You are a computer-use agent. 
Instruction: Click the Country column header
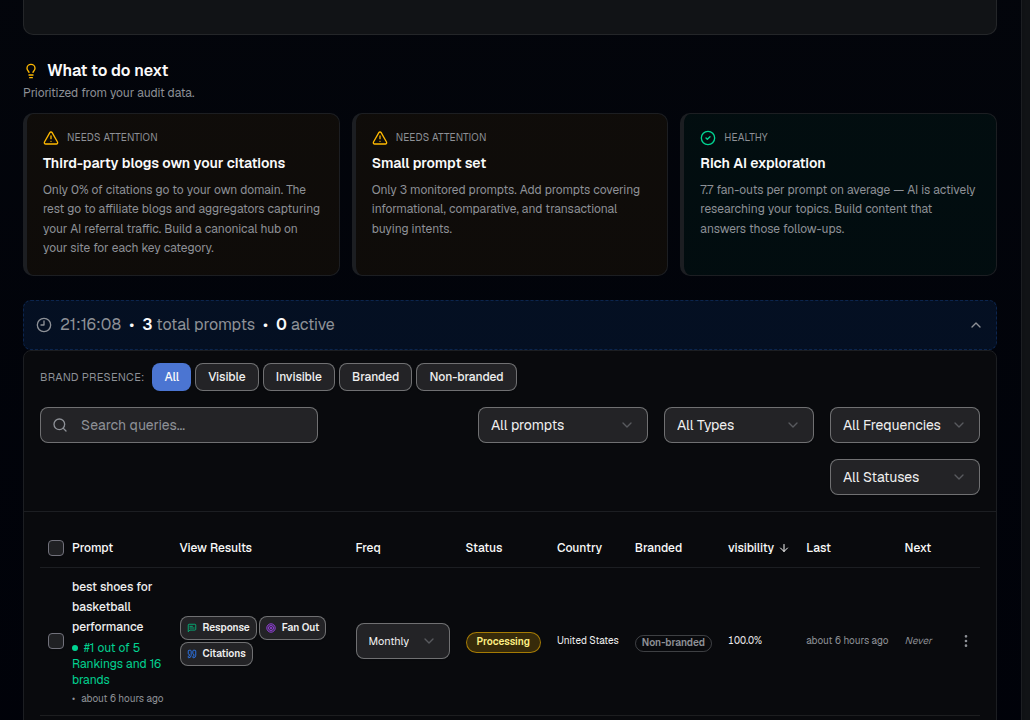[x=579, y=548]
